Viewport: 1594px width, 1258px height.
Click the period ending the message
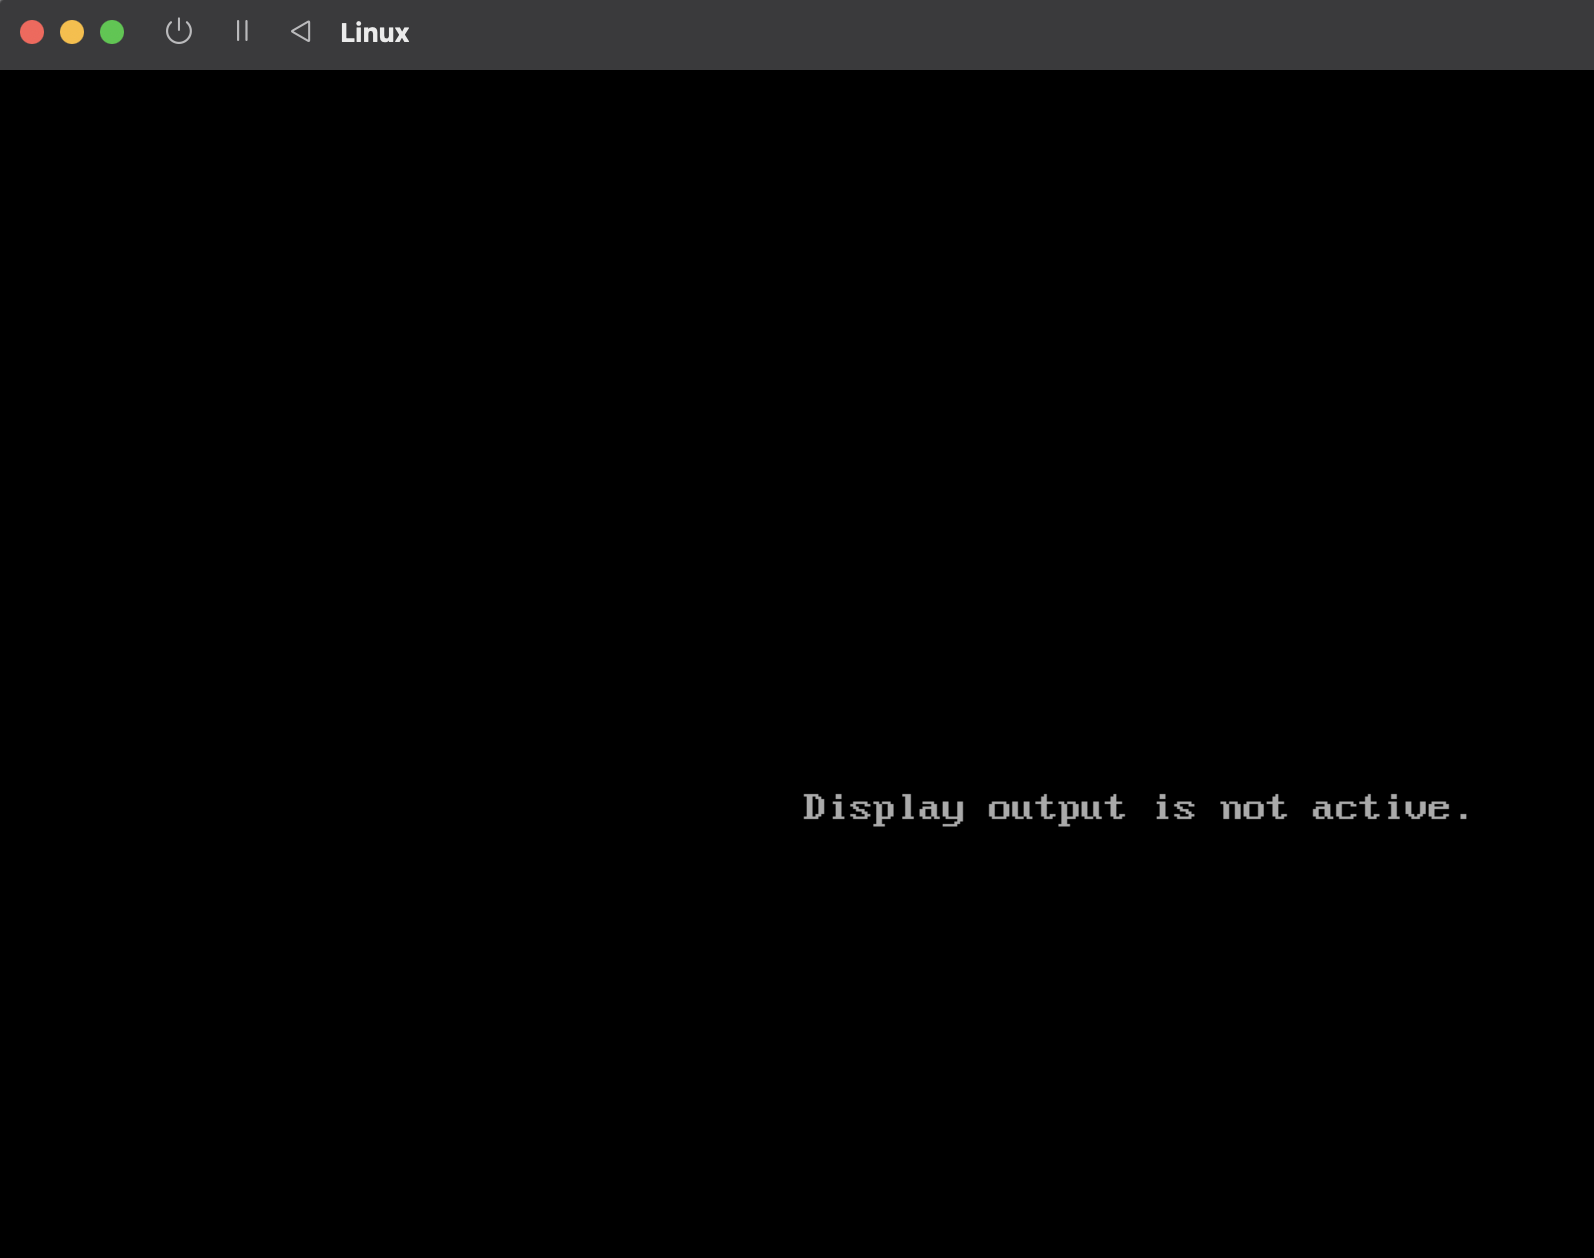pos(1464,817)
